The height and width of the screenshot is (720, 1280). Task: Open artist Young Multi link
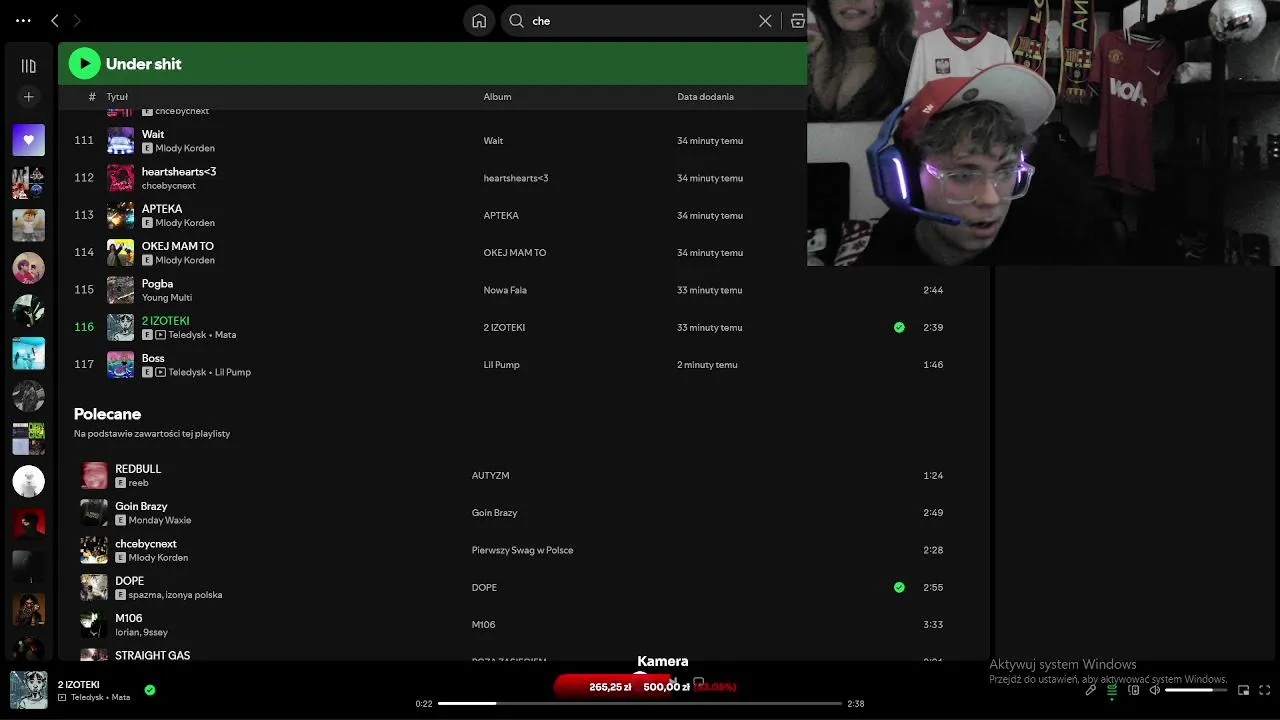[167, 297]
